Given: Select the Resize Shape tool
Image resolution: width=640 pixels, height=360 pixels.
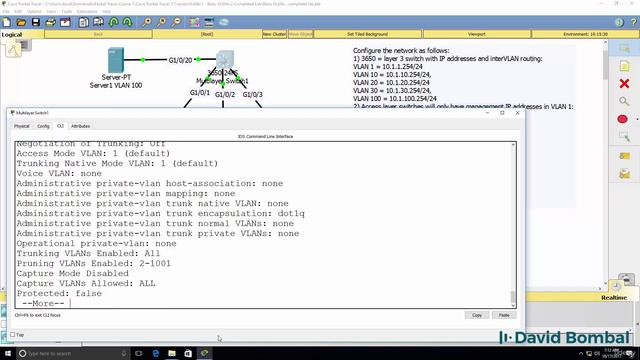Looking at the screenshot, I should [624, 136].
